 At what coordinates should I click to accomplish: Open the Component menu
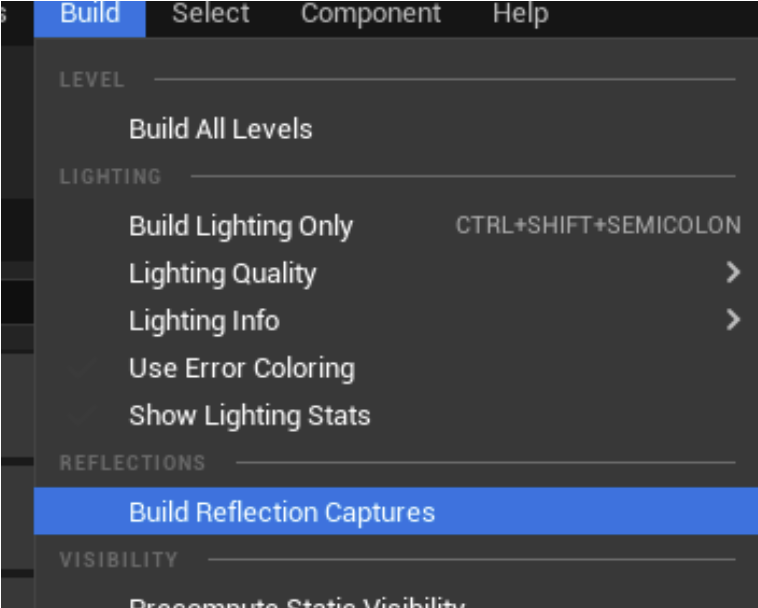(370, 15)
